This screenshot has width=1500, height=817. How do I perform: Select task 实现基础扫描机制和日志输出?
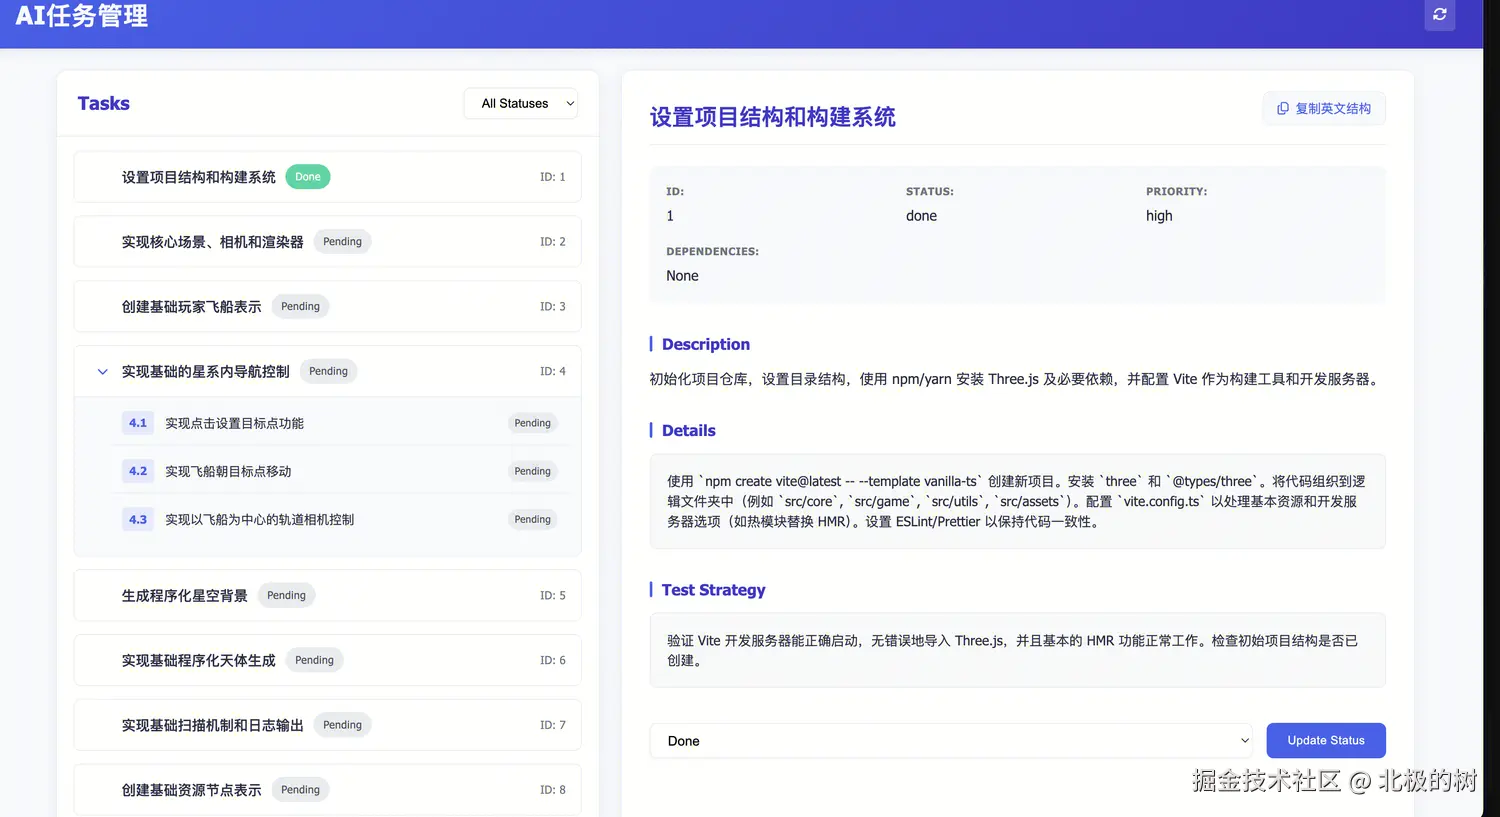coord(328,725)
